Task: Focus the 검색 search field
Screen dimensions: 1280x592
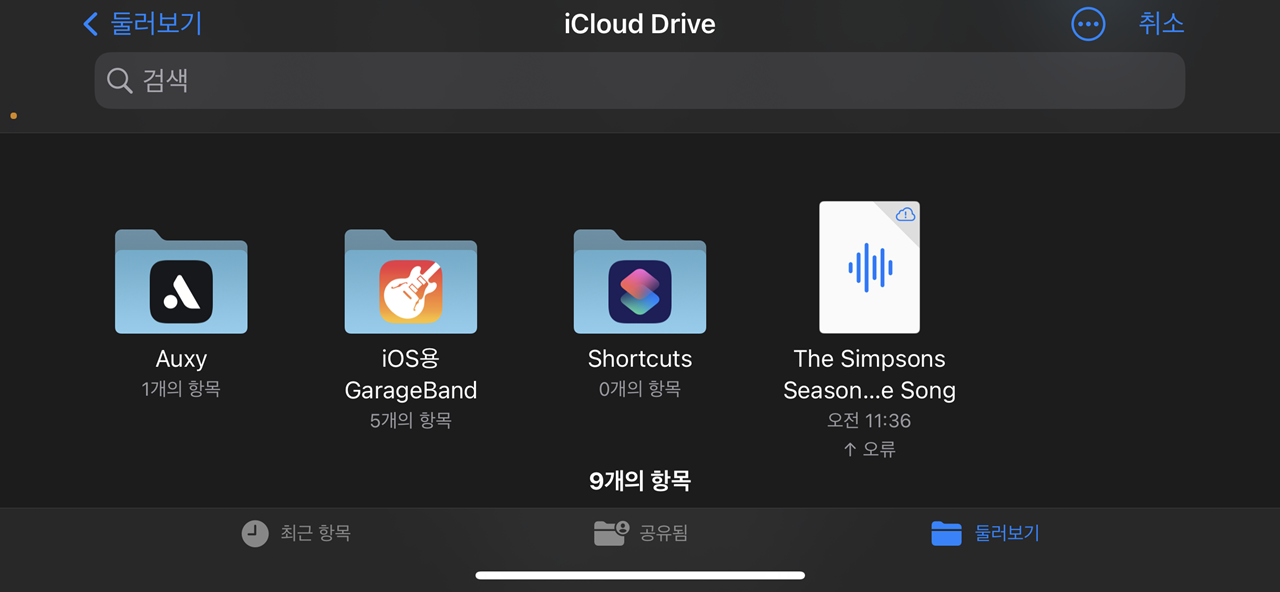Action: point(640,81)
